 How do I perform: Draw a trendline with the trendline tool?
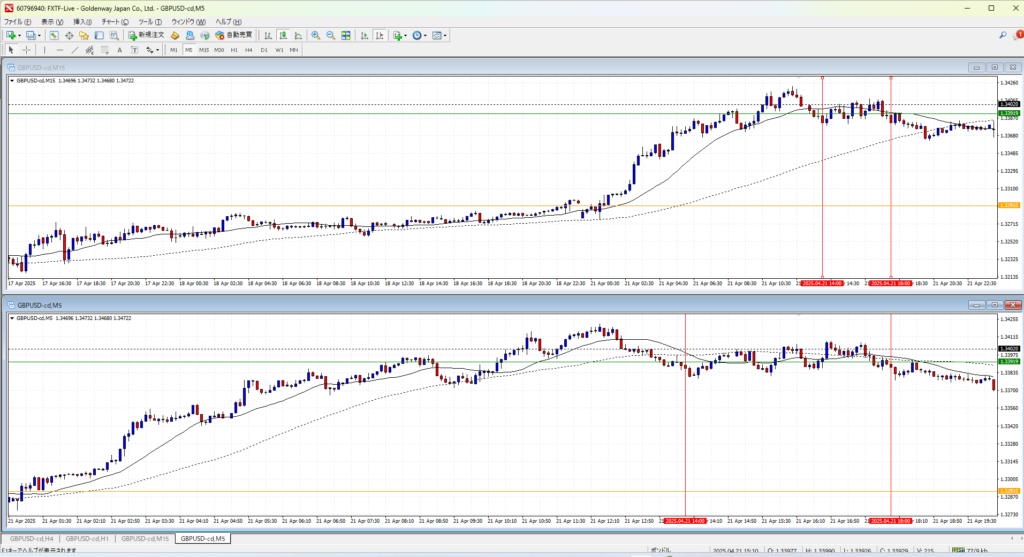coord(75,49)
